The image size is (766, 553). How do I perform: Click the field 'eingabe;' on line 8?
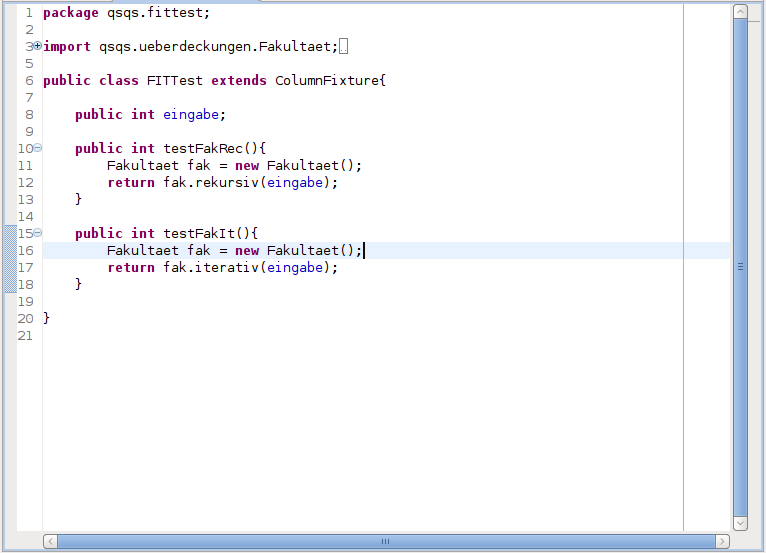tap(194, 115)
